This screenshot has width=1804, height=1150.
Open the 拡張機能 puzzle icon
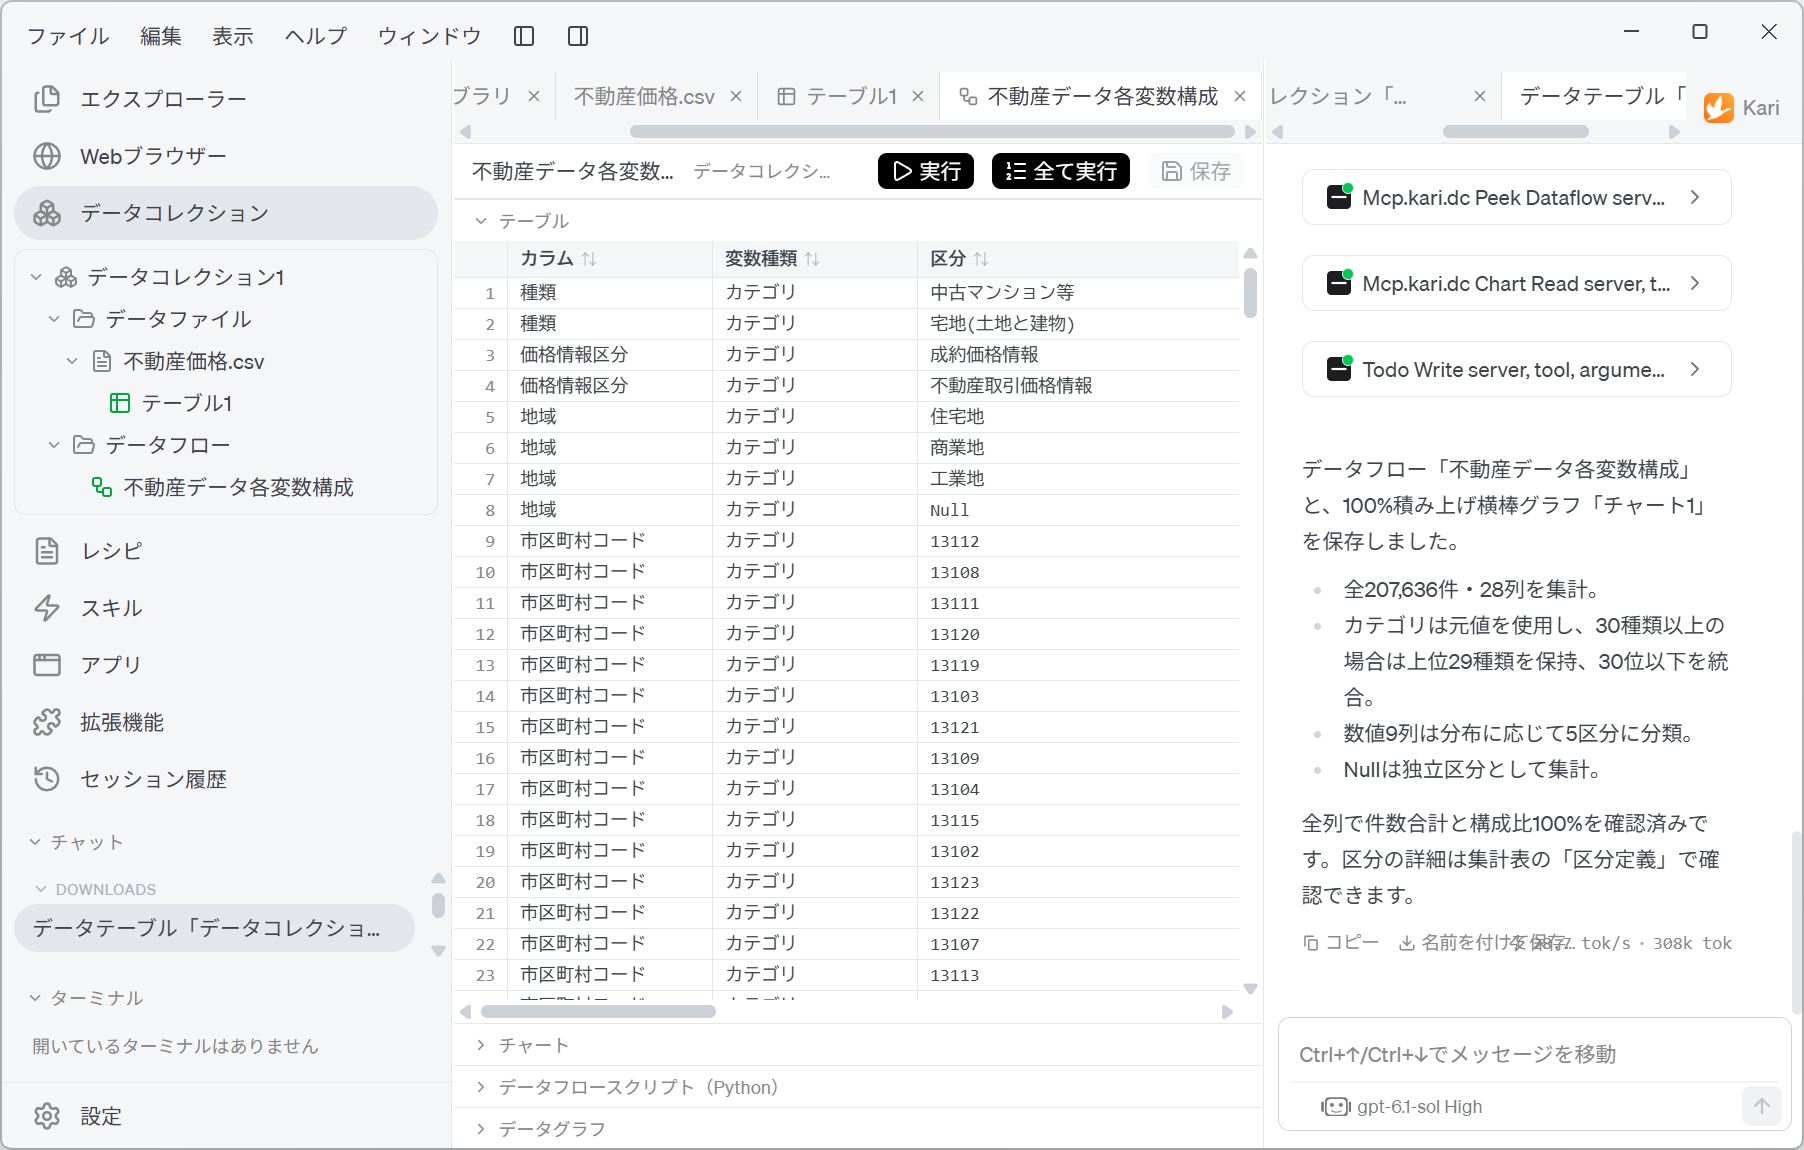pos(47,722)
